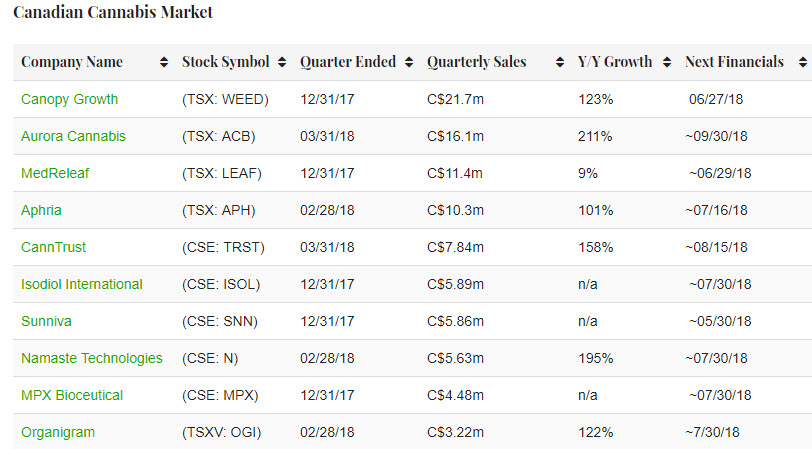The height and width of the screenshot is (449, 812).
Task: Click sort arrows beside Stock Symbol
Action: [282, 62]
